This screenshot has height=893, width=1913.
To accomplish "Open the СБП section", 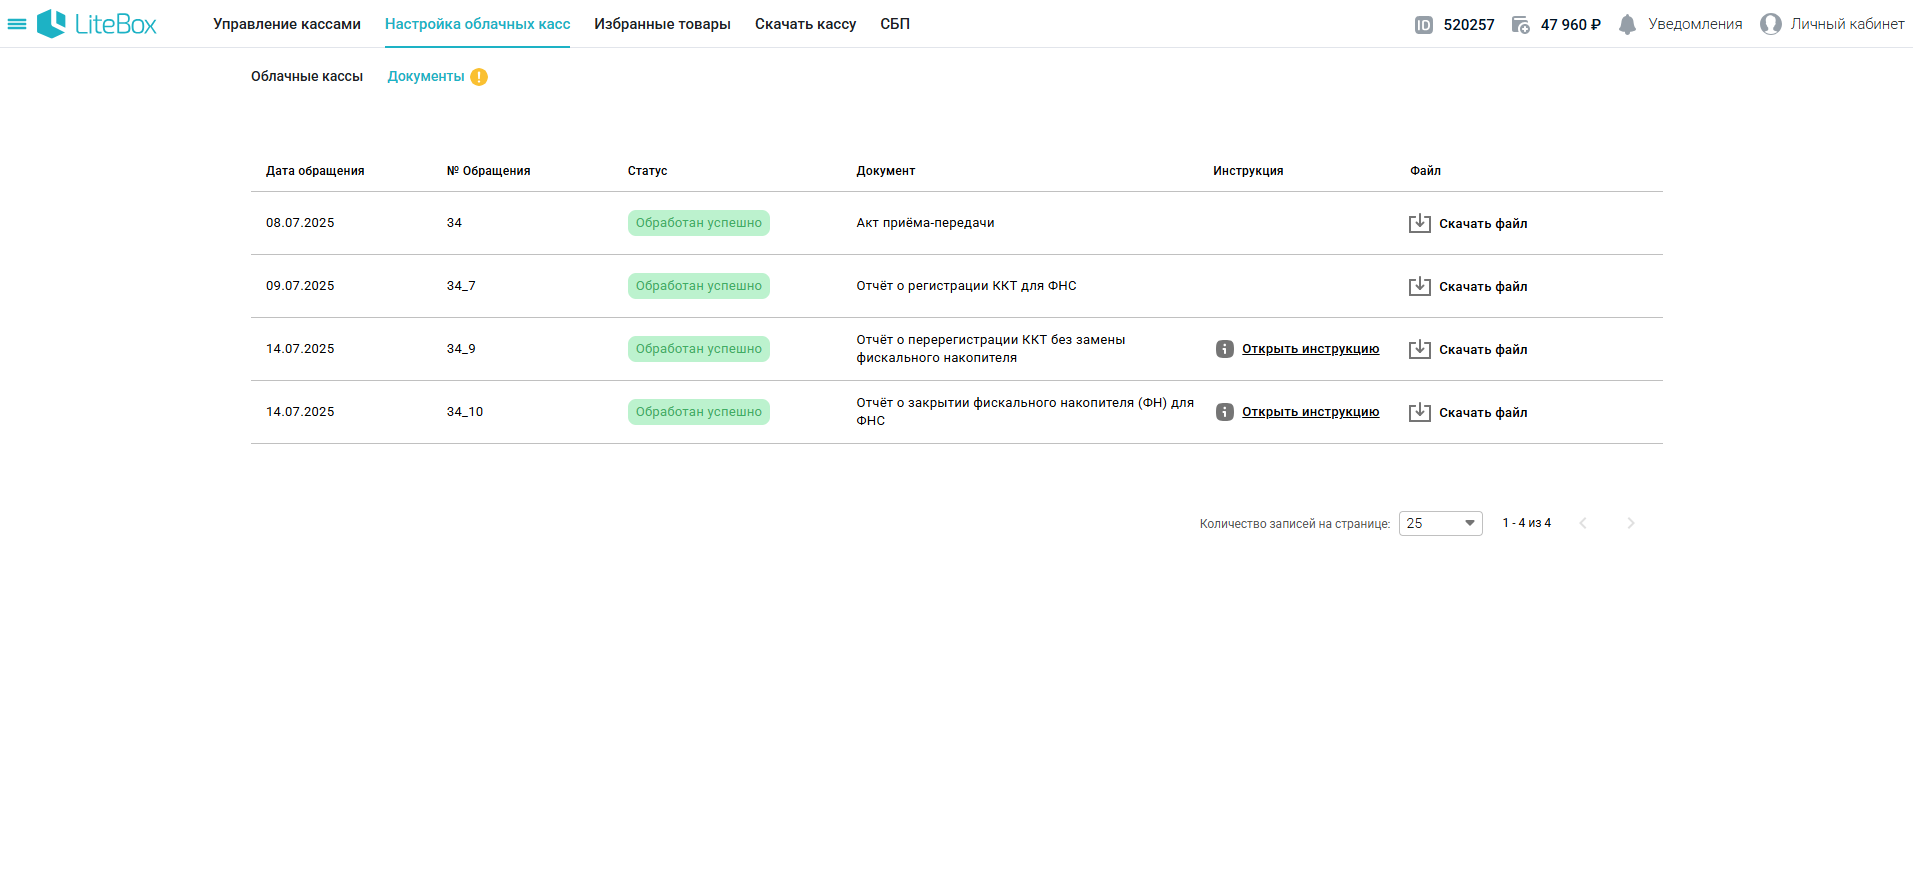I will click(895, 24).
